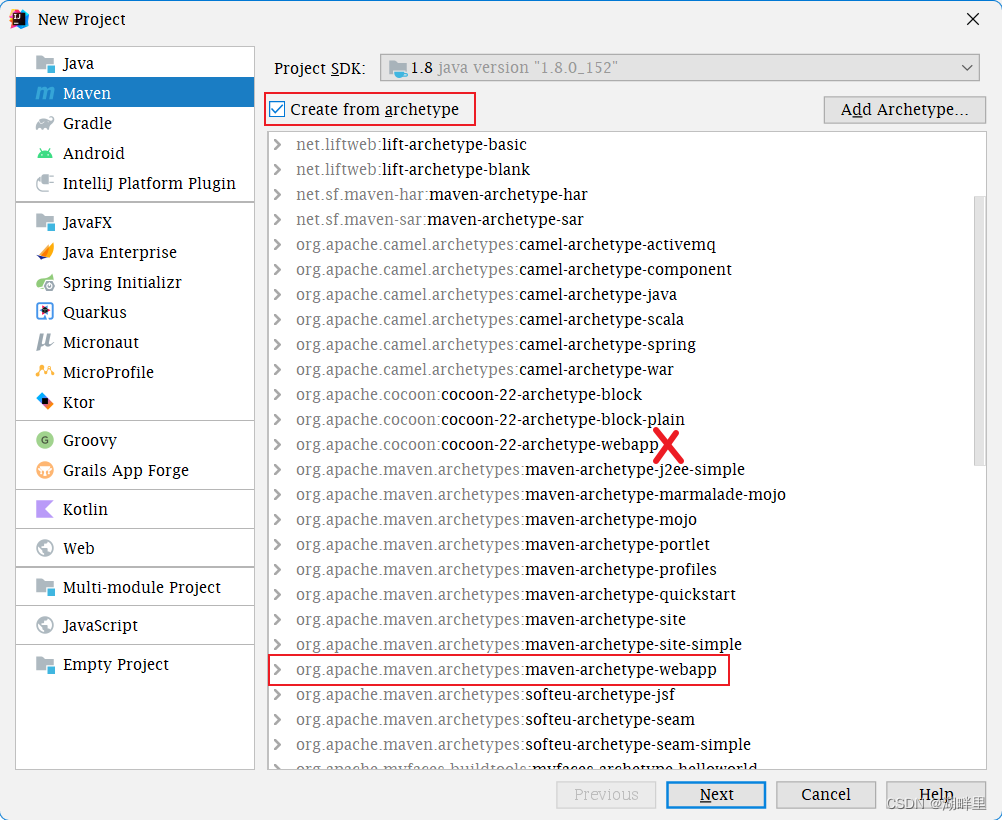Click the Grails App Forge icon
This screenshot has width=1002, height=820.
coord(45,470)
